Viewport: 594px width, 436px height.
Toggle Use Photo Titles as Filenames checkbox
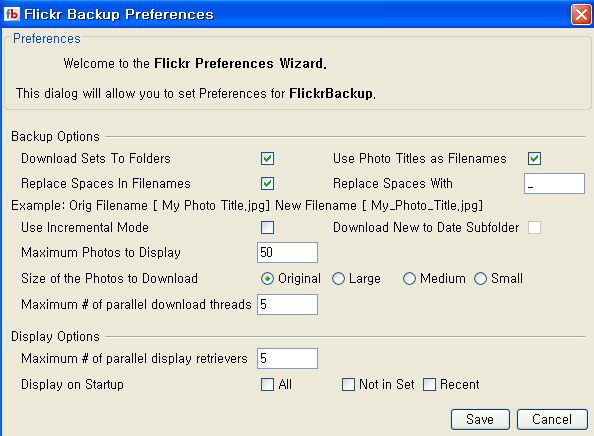535,158
